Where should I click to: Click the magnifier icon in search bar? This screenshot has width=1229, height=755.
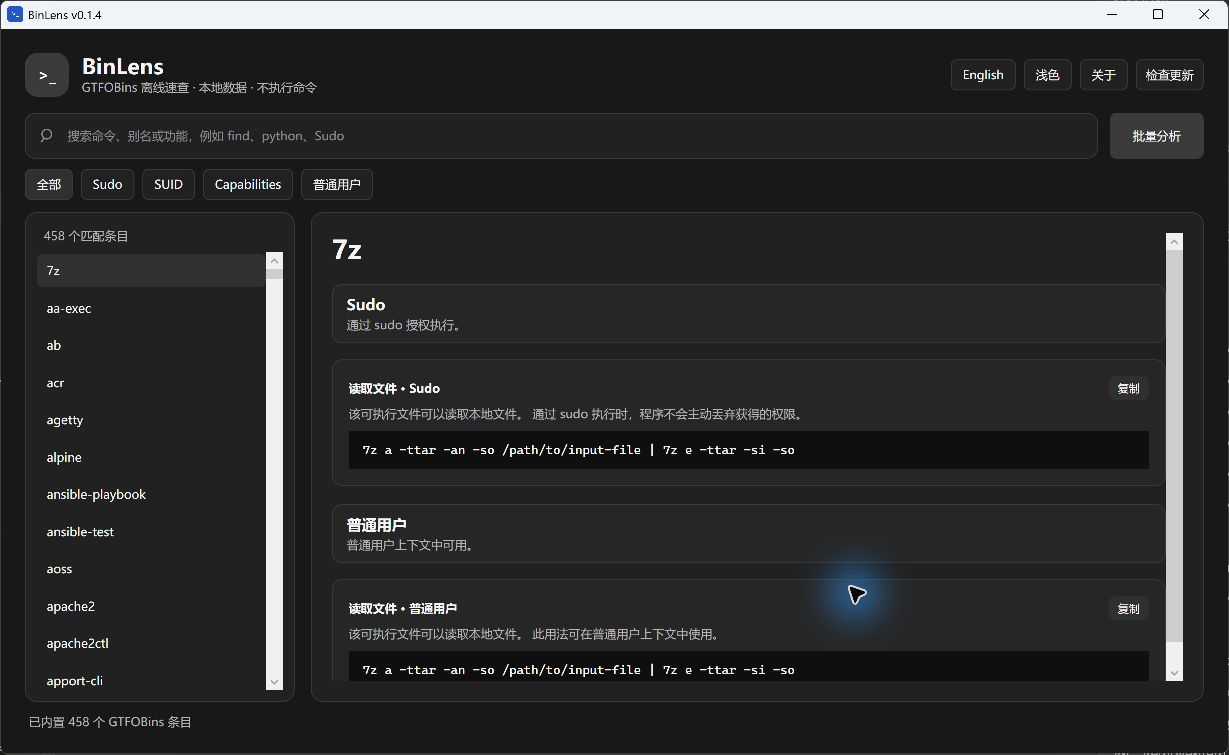coord(46,135)
